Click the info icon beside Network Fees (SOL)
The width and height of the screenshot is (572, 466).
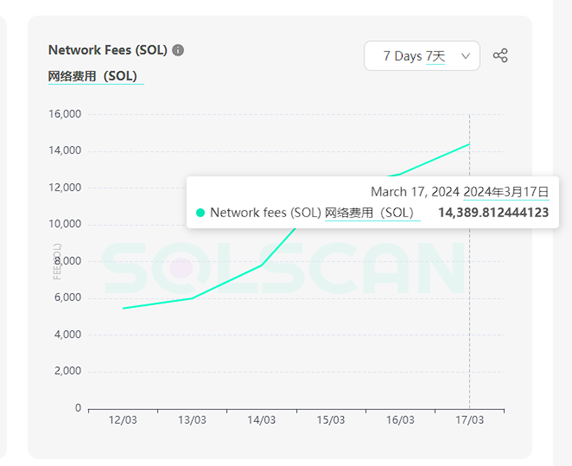point(178,50)
